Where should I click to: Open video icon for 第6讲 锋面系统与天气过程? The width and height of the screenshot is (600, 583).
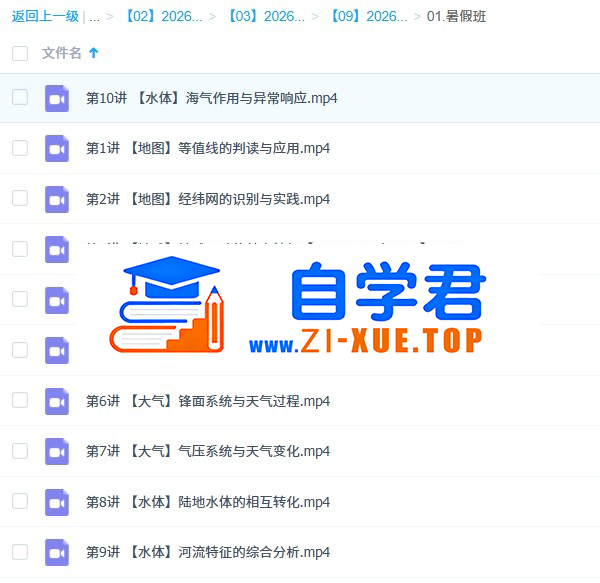pyautogui.click(x=57, y=401)
